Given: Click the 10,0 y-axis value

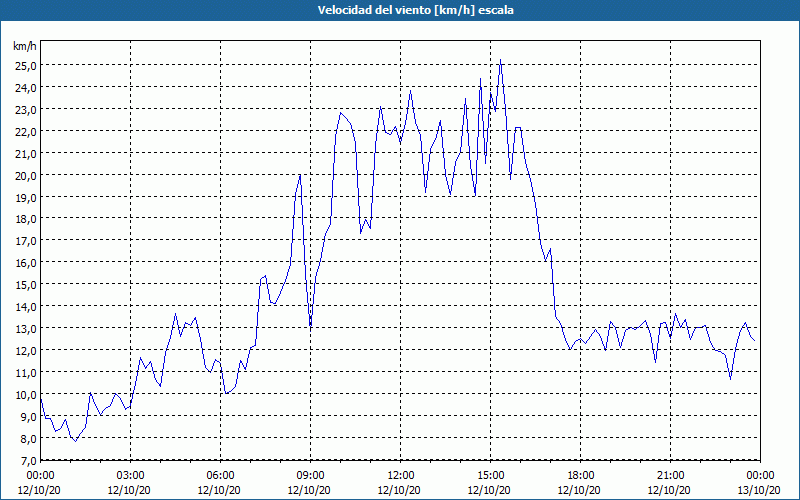Looking at the screenshot, I should 26,394.
